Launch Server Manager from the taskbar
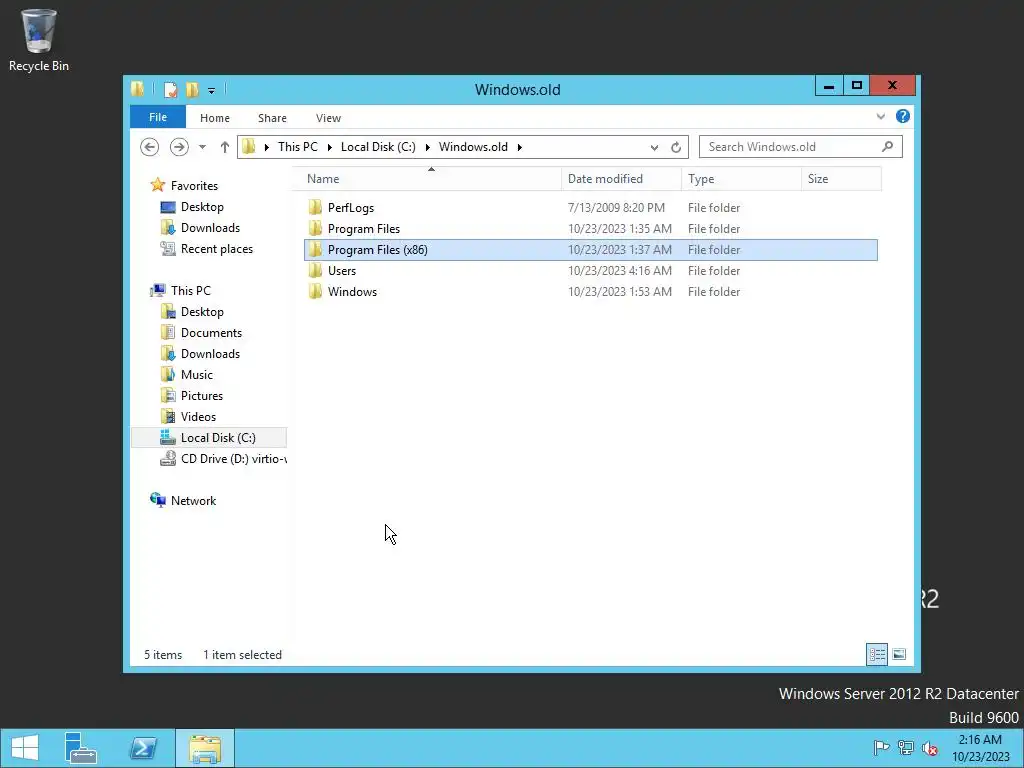The height and width of the screenshot is (768, 1024). [81, 748]
